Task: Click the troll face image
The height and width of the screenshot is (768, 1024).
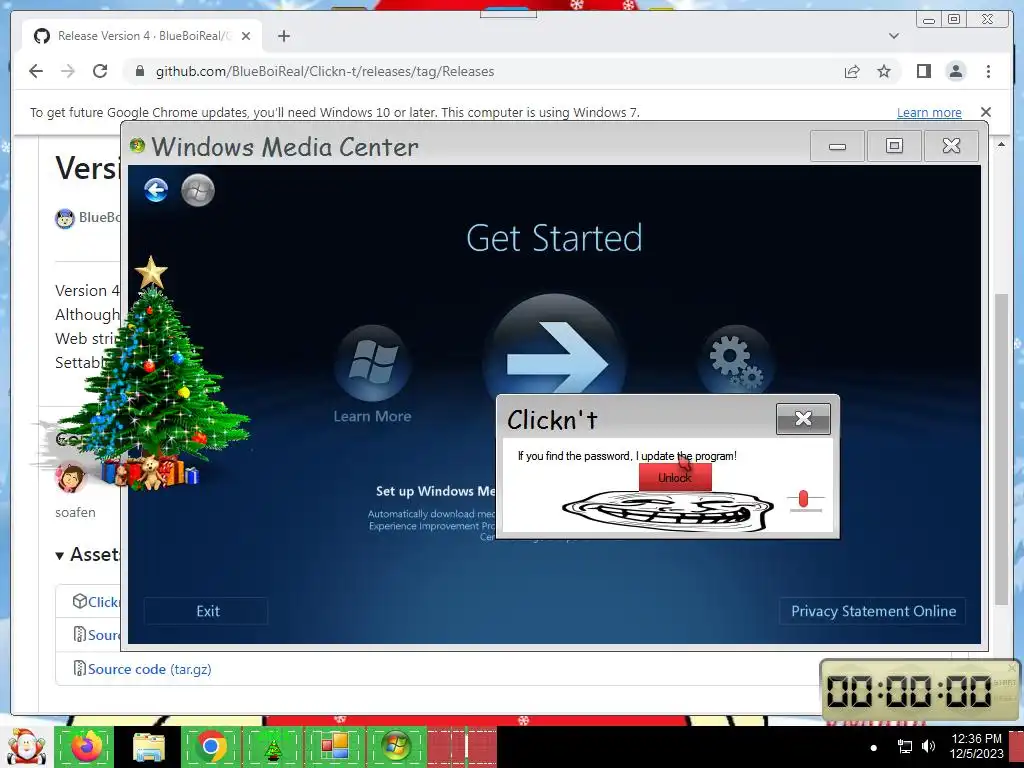Action: click(667, 511)
